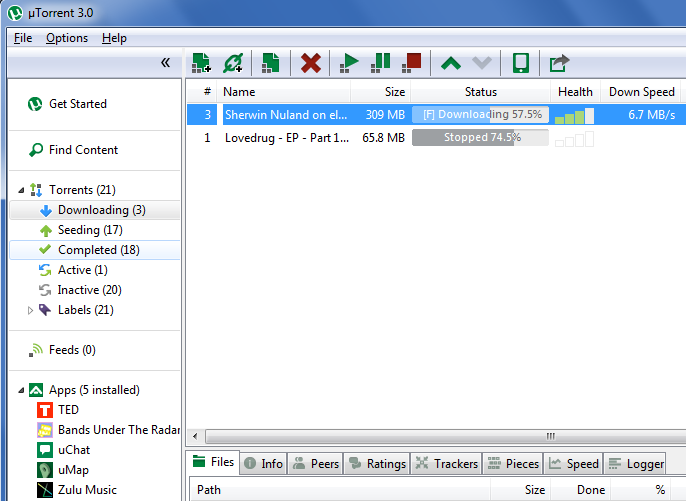Screen dimensions: 686x501
Task: Select Sherwin Nuland torrent row name
Action: click(286, 115)
